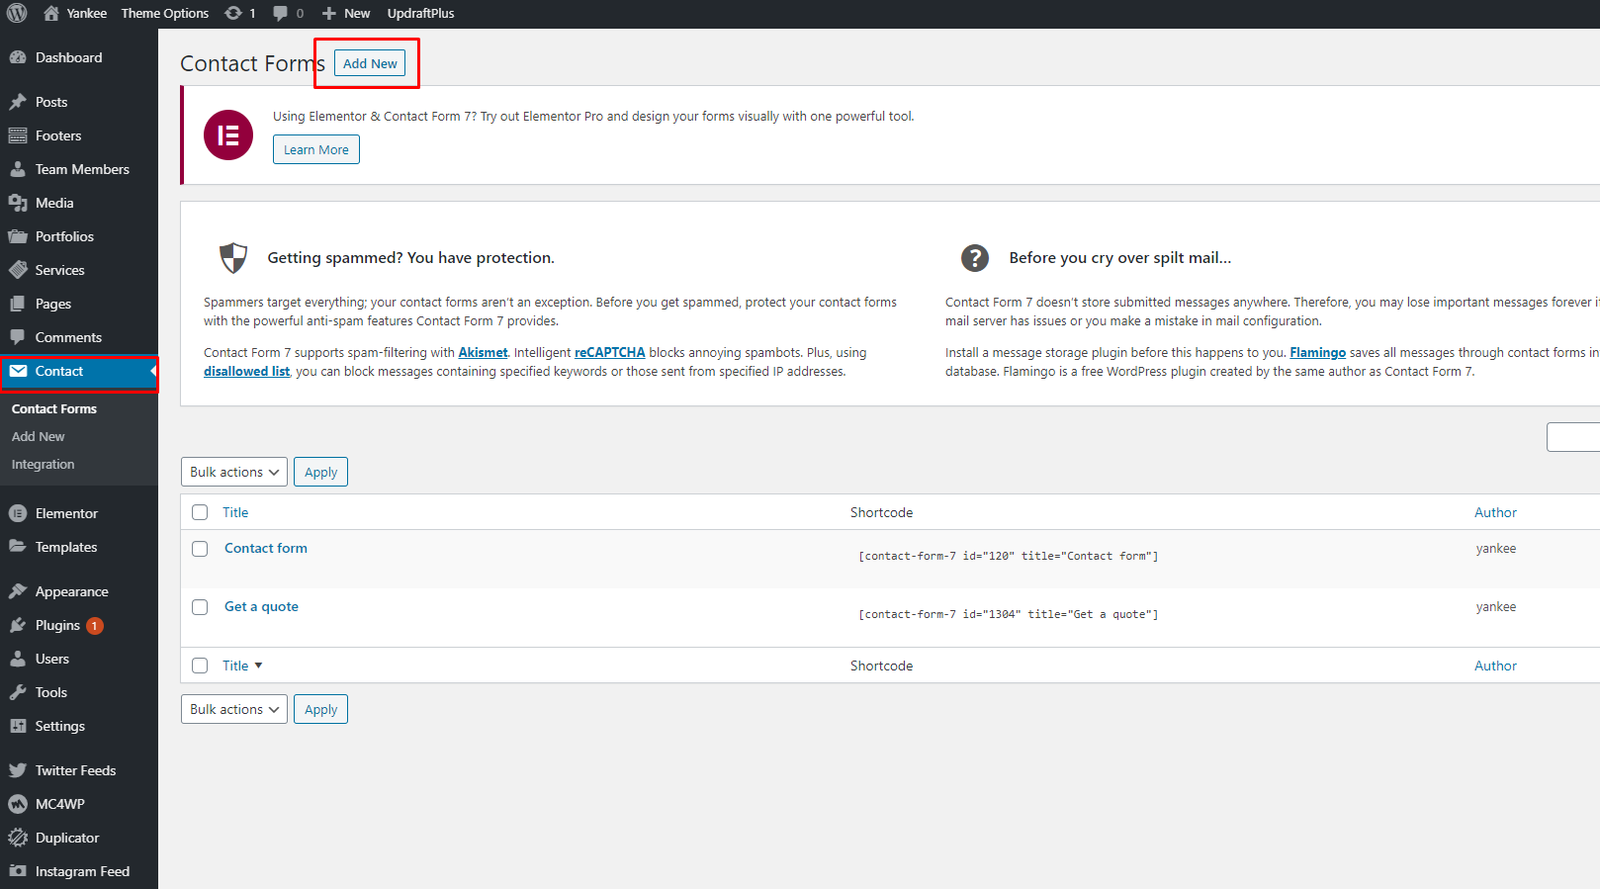This screenshot has height=889, width=1600.
Task: Go to Appearance in the sidebar menu
Action: [x=71, y=592]
